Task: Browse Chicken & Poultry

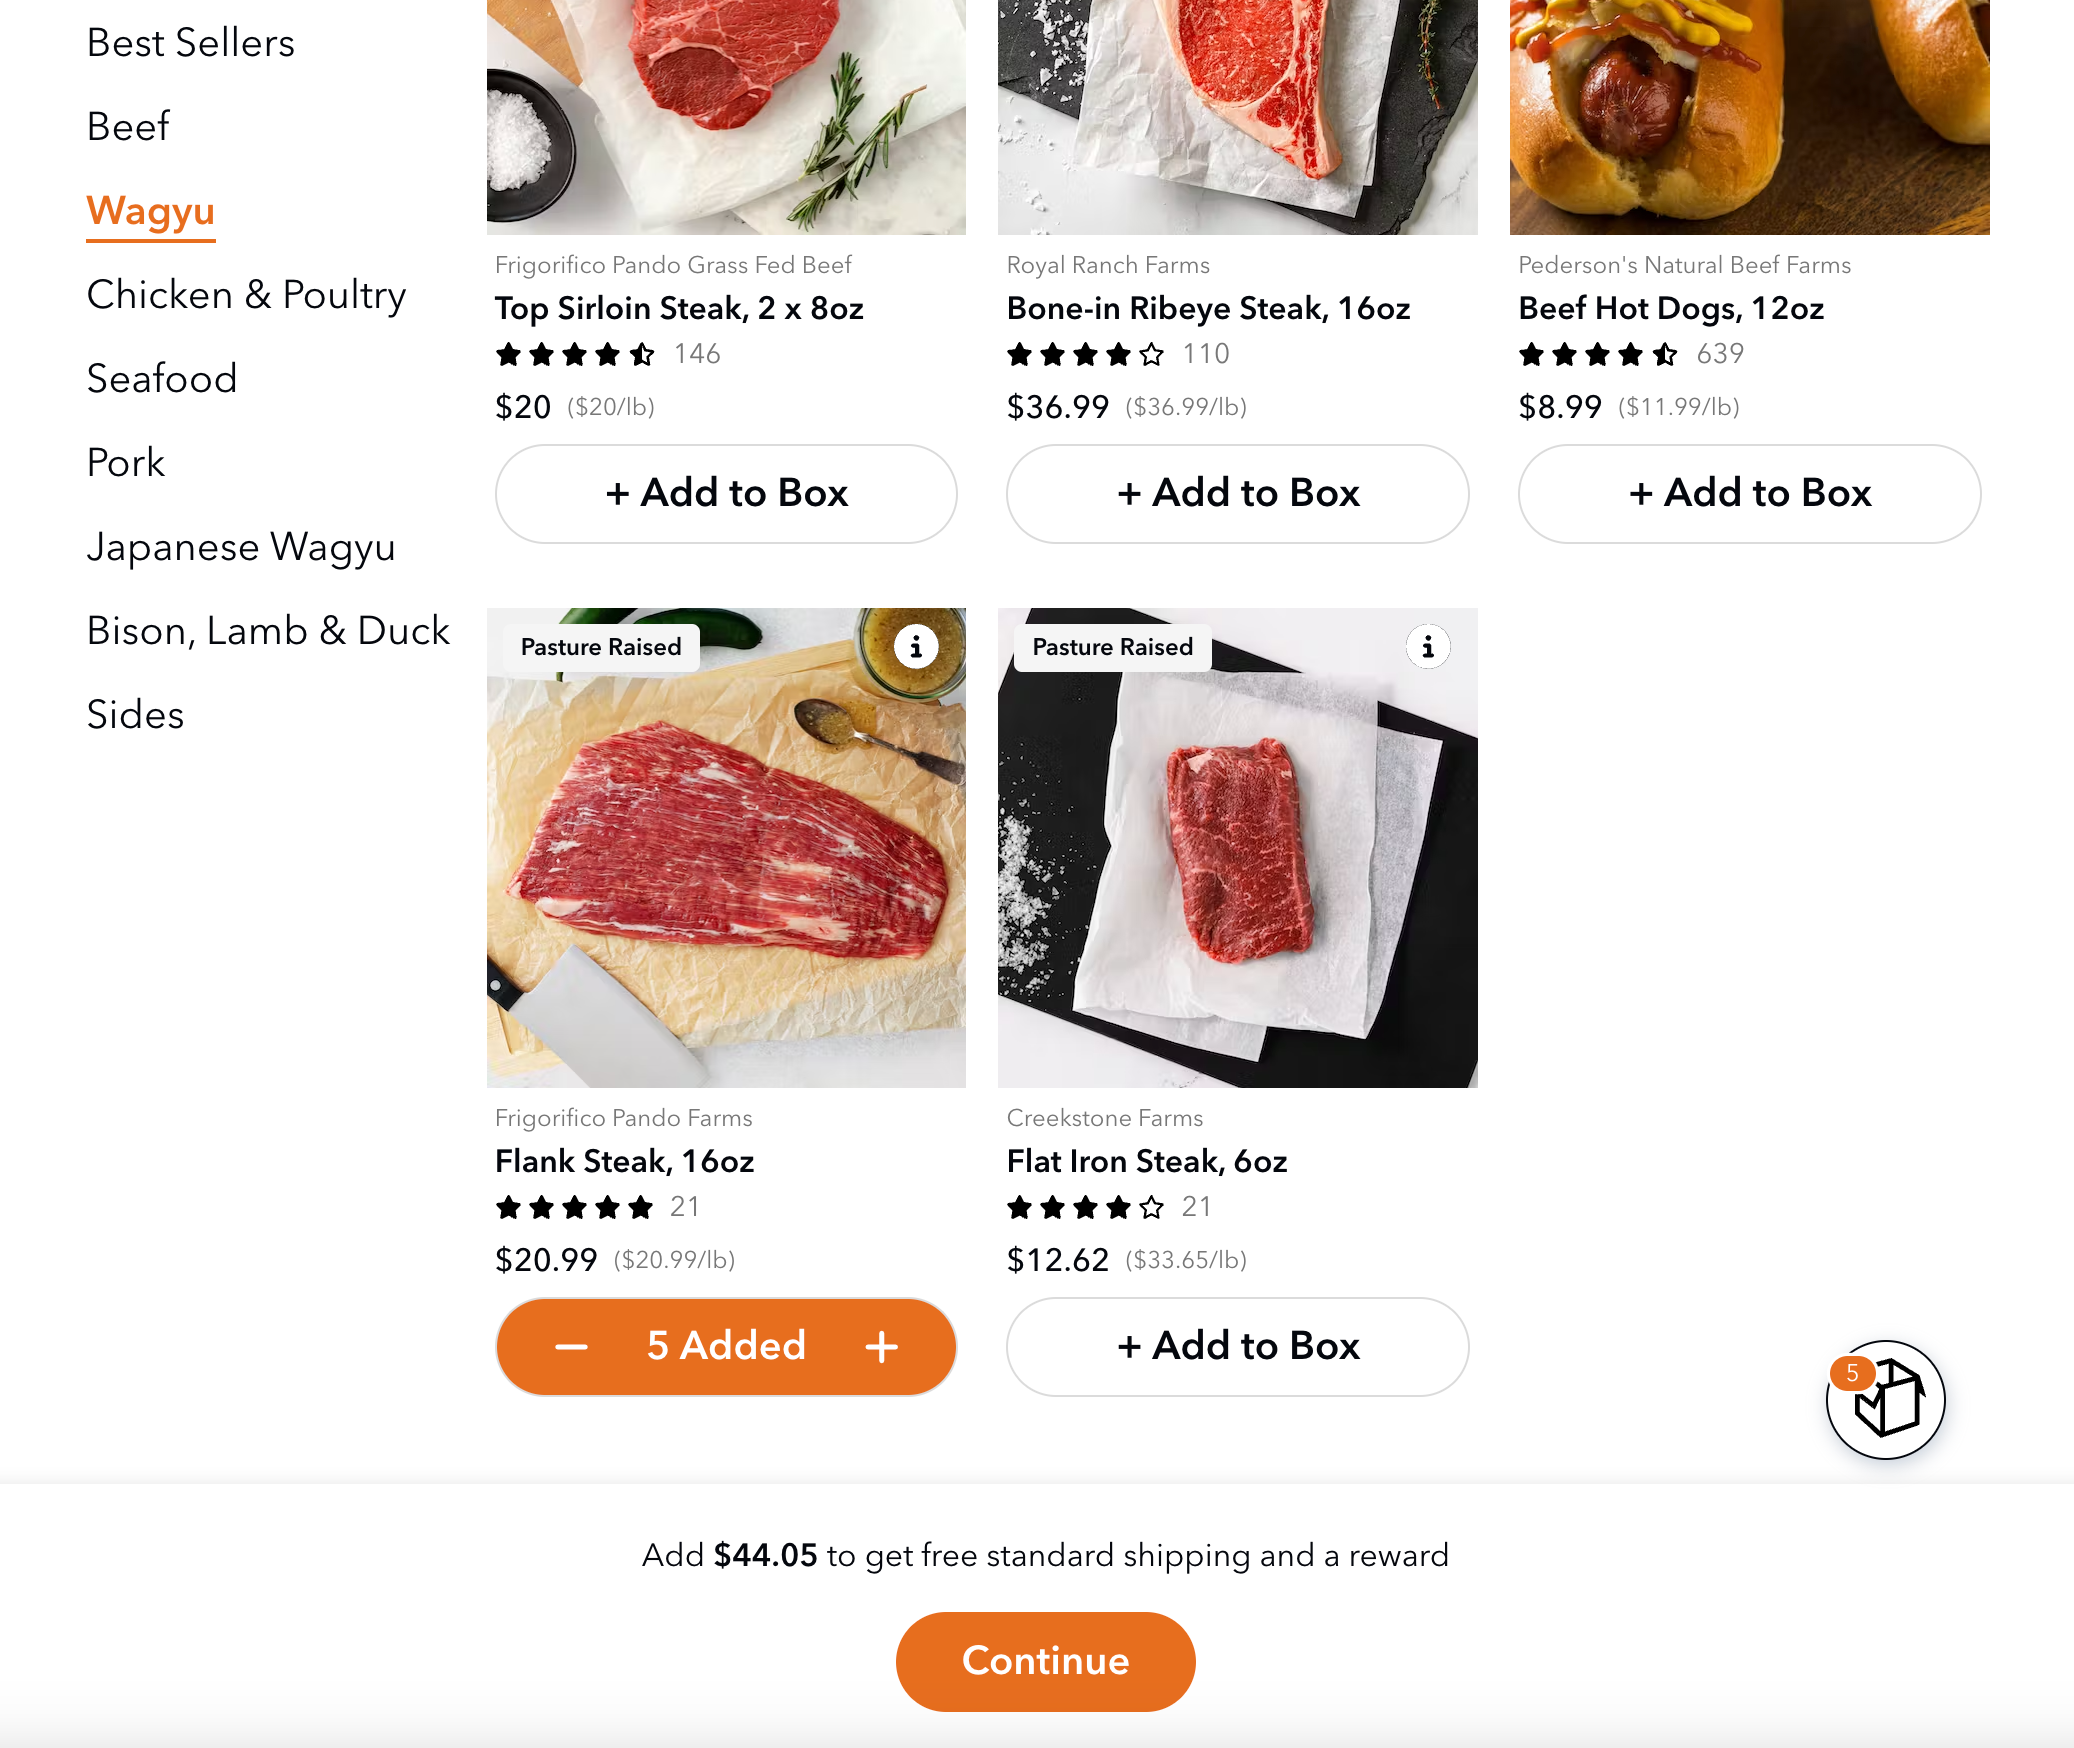Action: coord(246,295)
